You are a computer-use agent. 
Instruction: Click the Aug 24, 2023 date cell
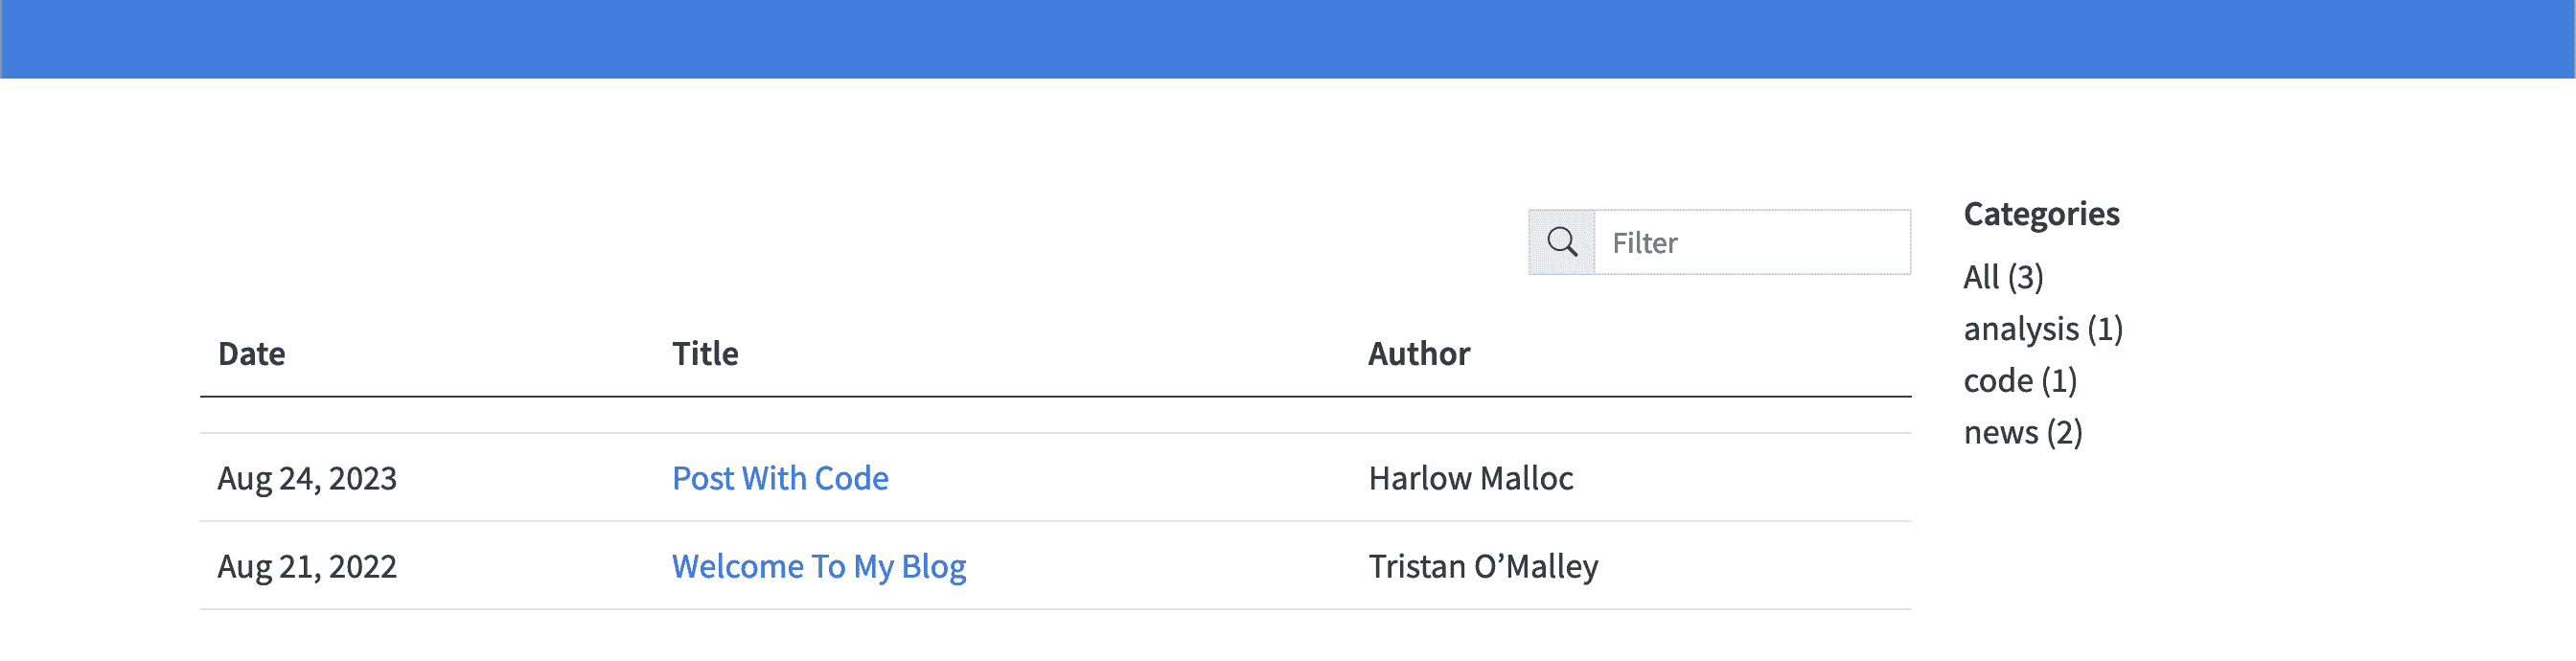tap(307, 478)
